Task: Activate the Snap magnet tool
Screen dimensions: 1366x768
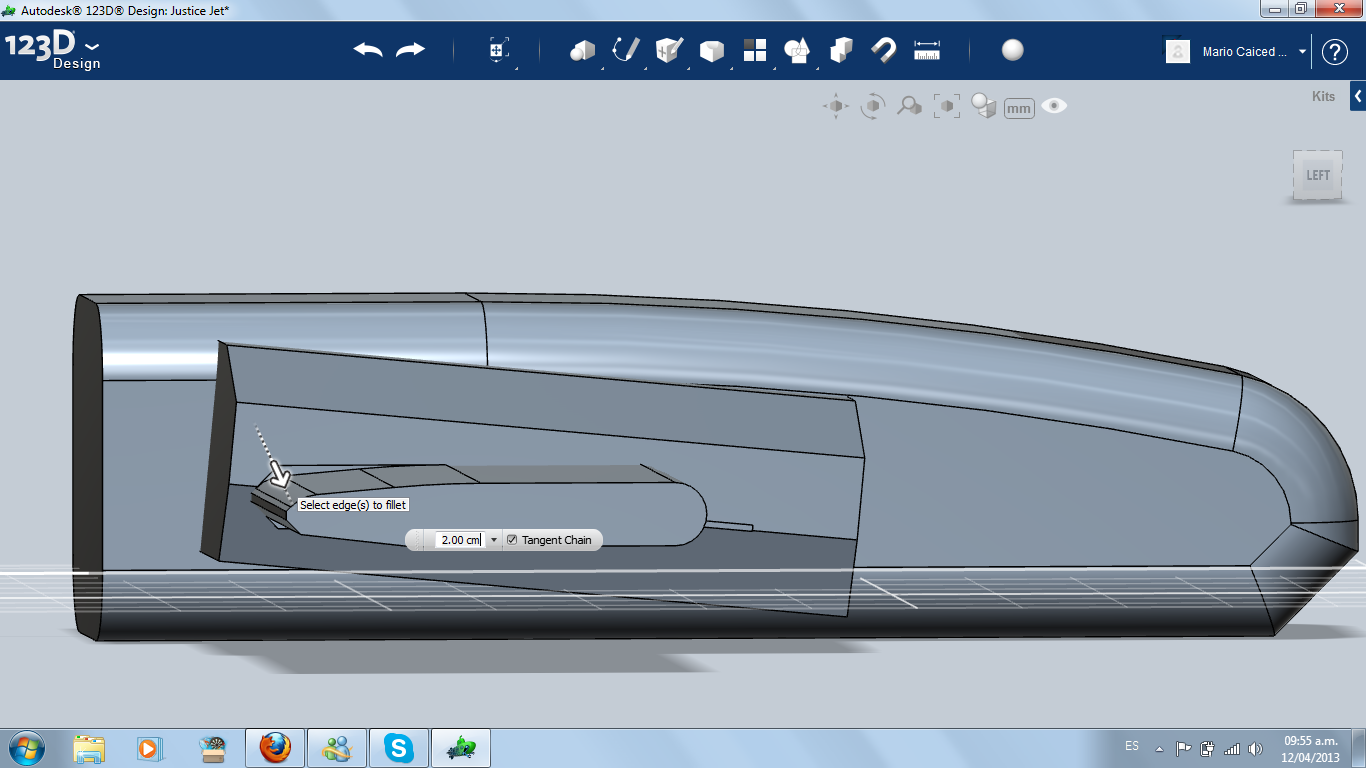Action: click(x=884, y=50)
